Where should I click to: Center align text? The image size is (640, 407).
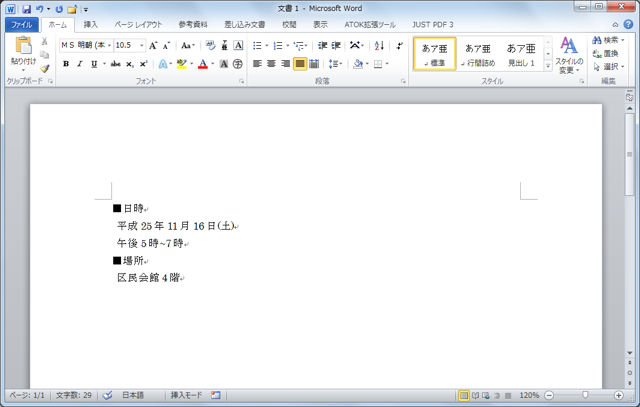pos(271,64)
